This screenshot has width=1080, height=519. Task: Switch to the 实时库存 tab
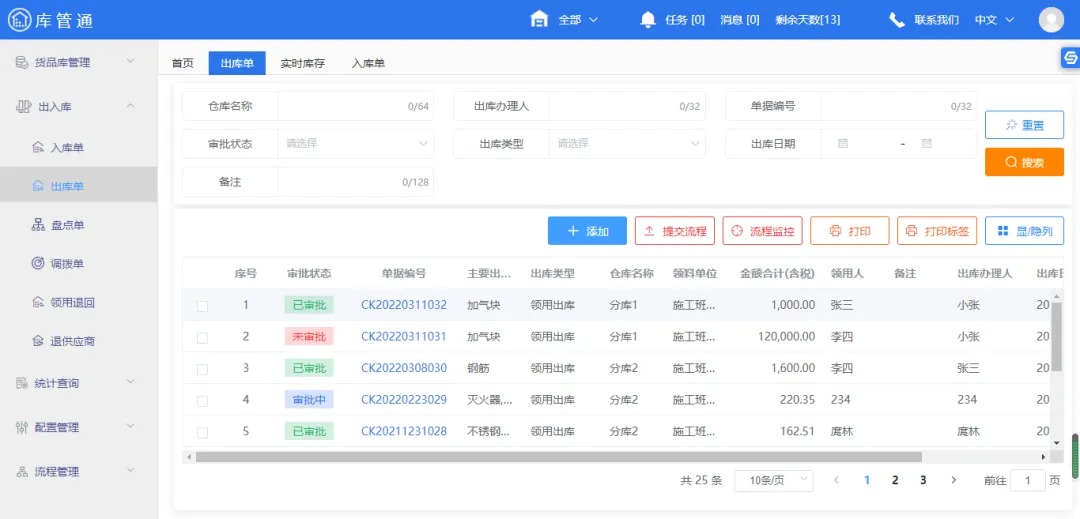pos(302,63)
